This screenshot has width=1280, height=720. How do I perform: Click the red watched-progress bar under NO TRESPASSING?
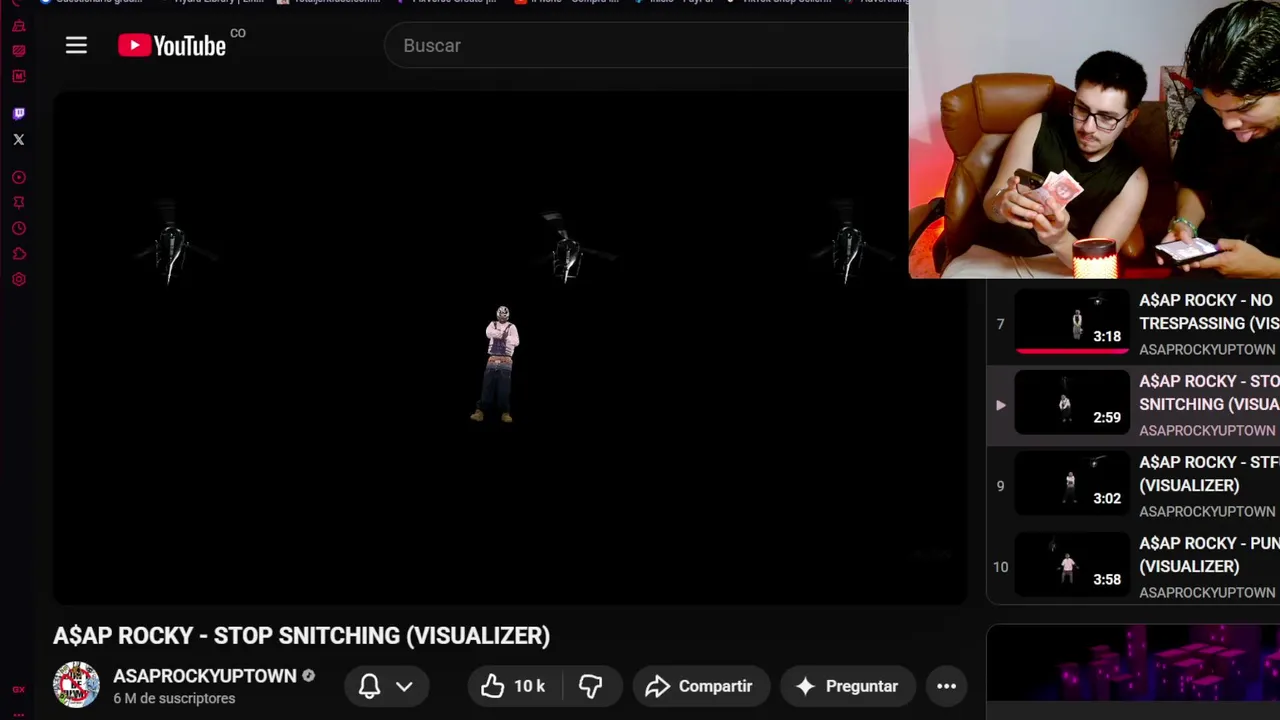1072,351
